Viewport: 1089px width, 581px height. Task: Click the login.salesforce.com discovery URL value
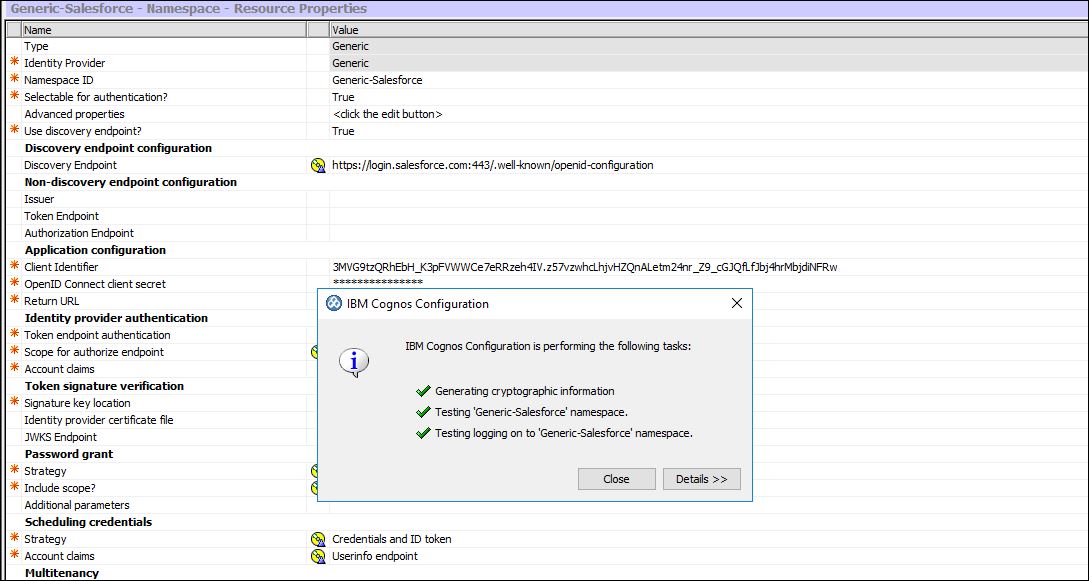point(492,165)
